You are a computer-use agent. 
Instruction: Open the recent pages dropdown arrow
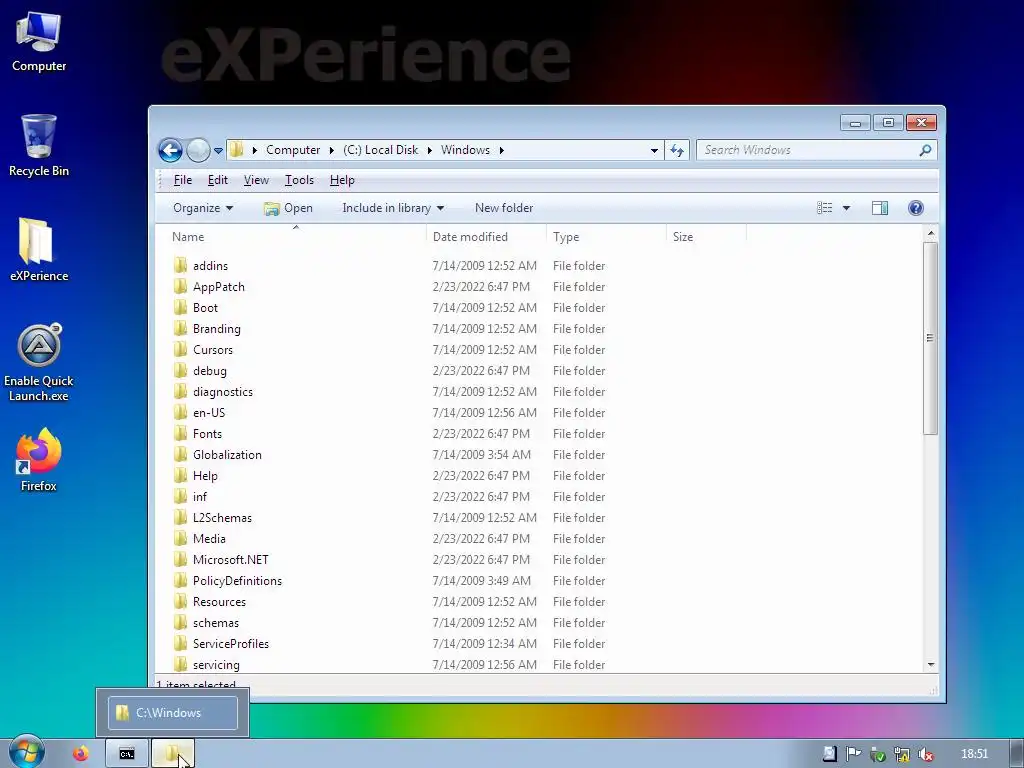(x=218, y=151)
